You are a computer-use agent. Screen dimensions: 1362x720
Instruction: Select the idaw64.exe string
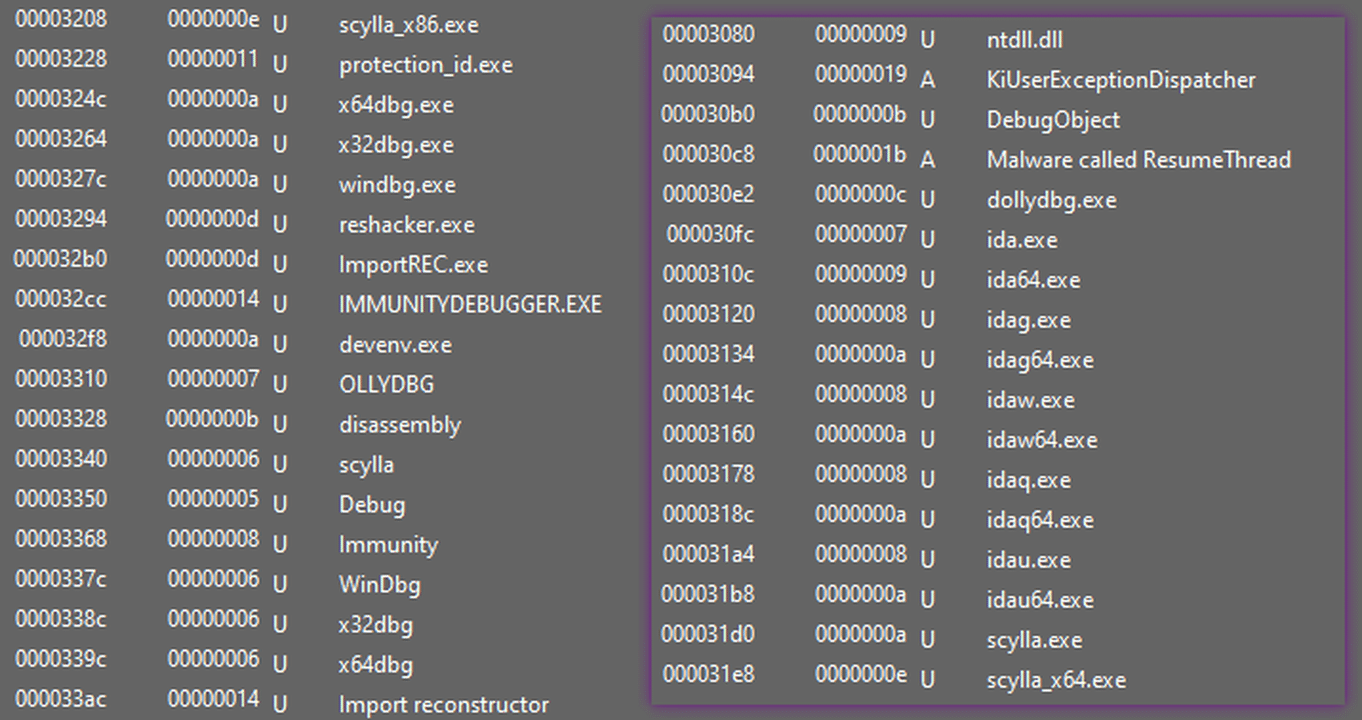[1041, 440]
